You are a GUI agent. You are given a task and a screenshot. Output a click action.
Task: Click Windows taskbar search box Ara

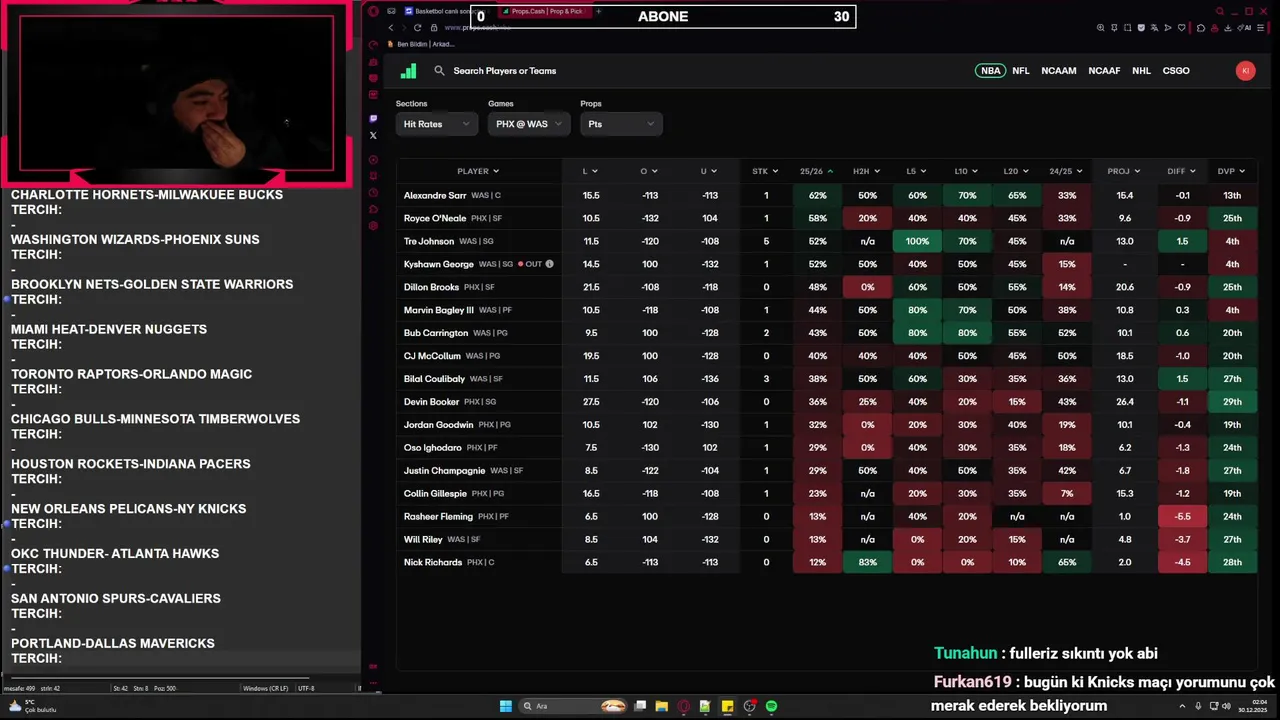(x=570, y=706)
